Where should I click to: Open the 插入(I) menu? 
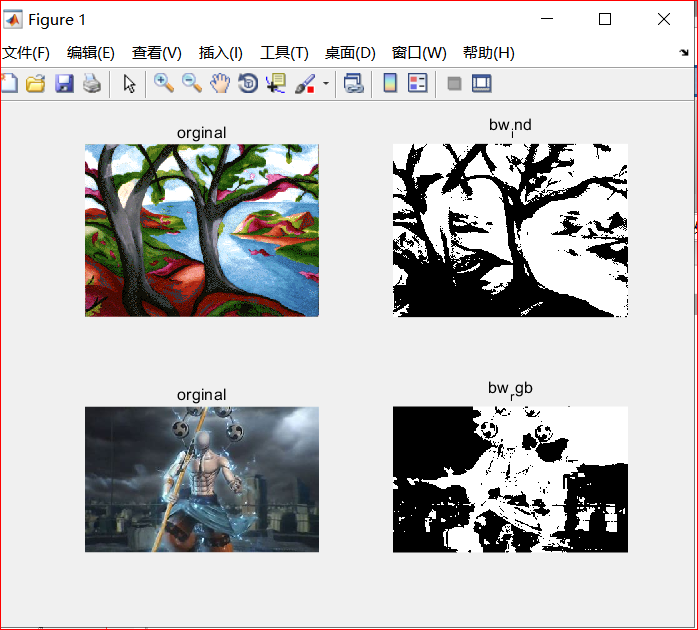pyautogui.click(x=221, y=53)
